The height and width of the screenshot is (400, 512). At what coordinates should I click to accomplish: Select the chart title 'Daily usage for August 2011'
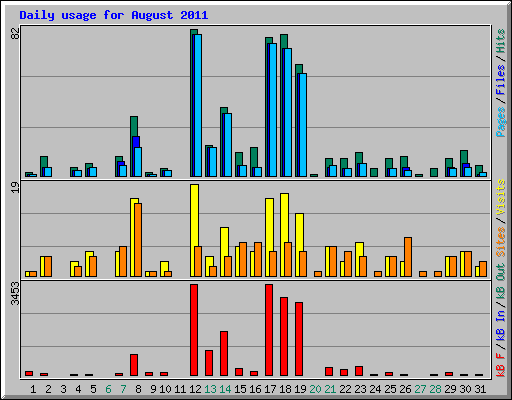tap(114, 15)
